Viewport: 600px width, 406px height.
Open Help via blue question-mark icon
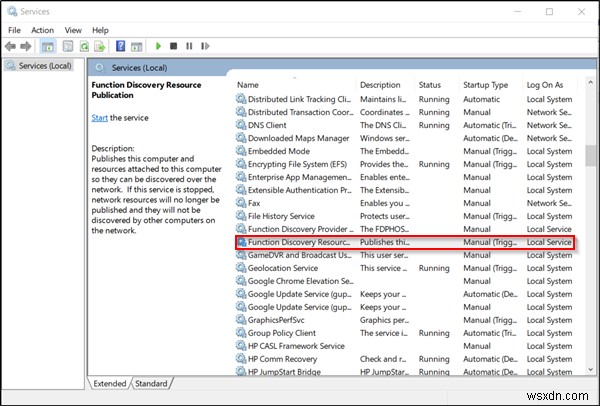(119, 46)
